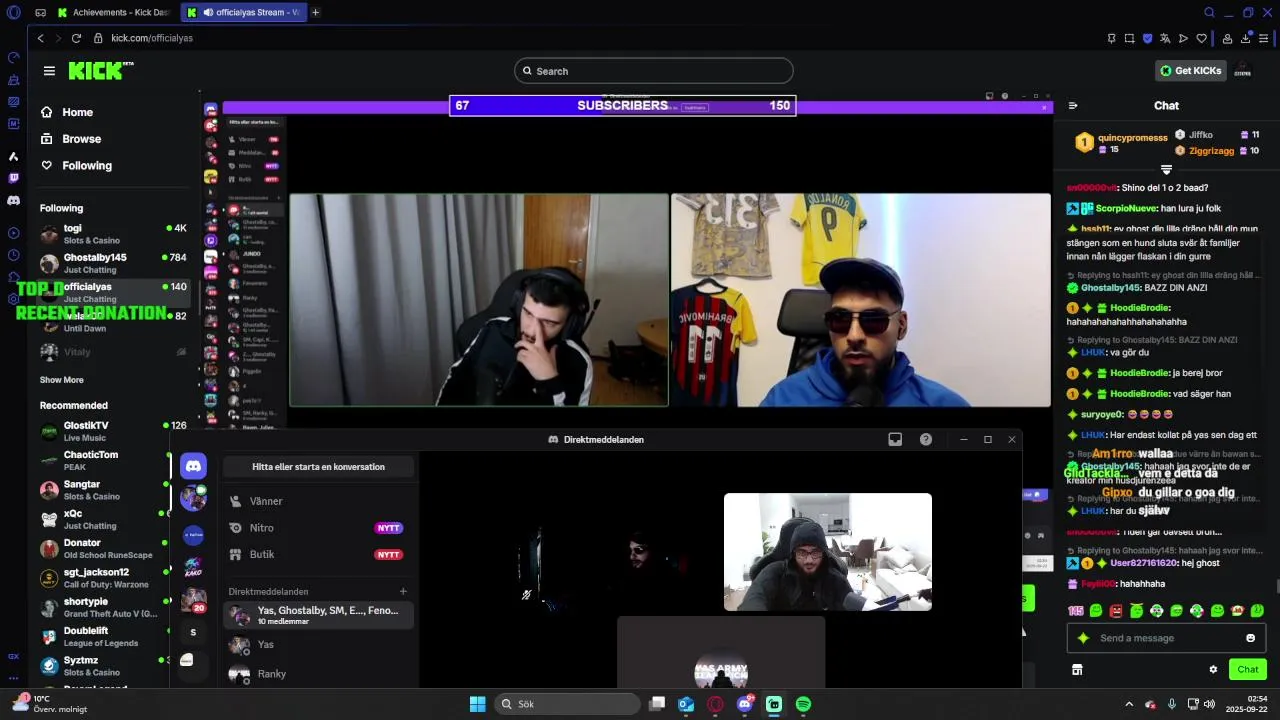Click the Kick search field
1280x720 pixels.
pos(654,71)
